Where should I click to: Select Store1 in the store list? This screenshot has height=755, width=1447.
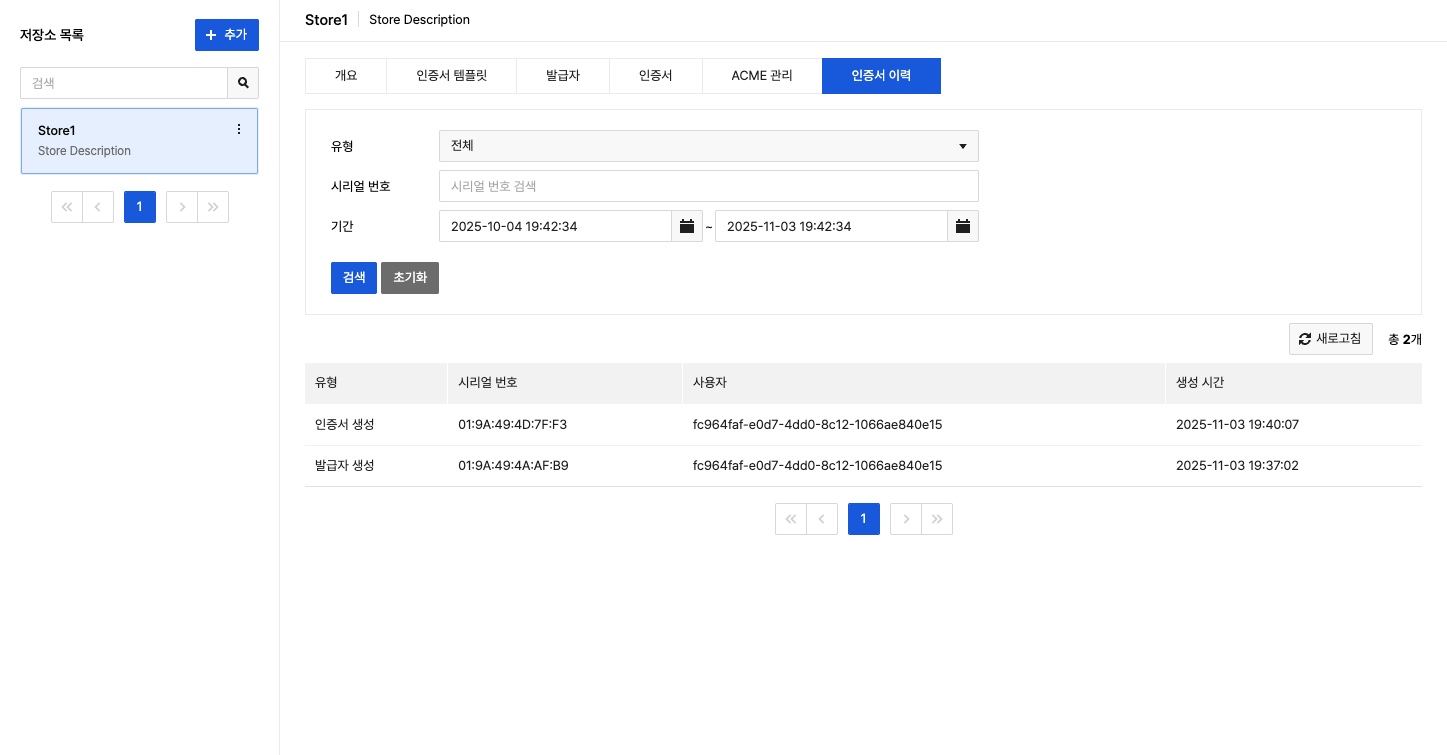pyautogui.click(x=120, y=141)
